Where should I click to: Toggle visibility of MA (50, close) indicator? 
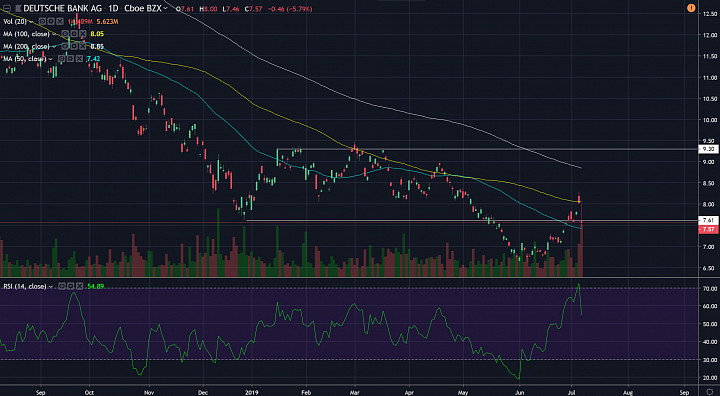point(62,59)
